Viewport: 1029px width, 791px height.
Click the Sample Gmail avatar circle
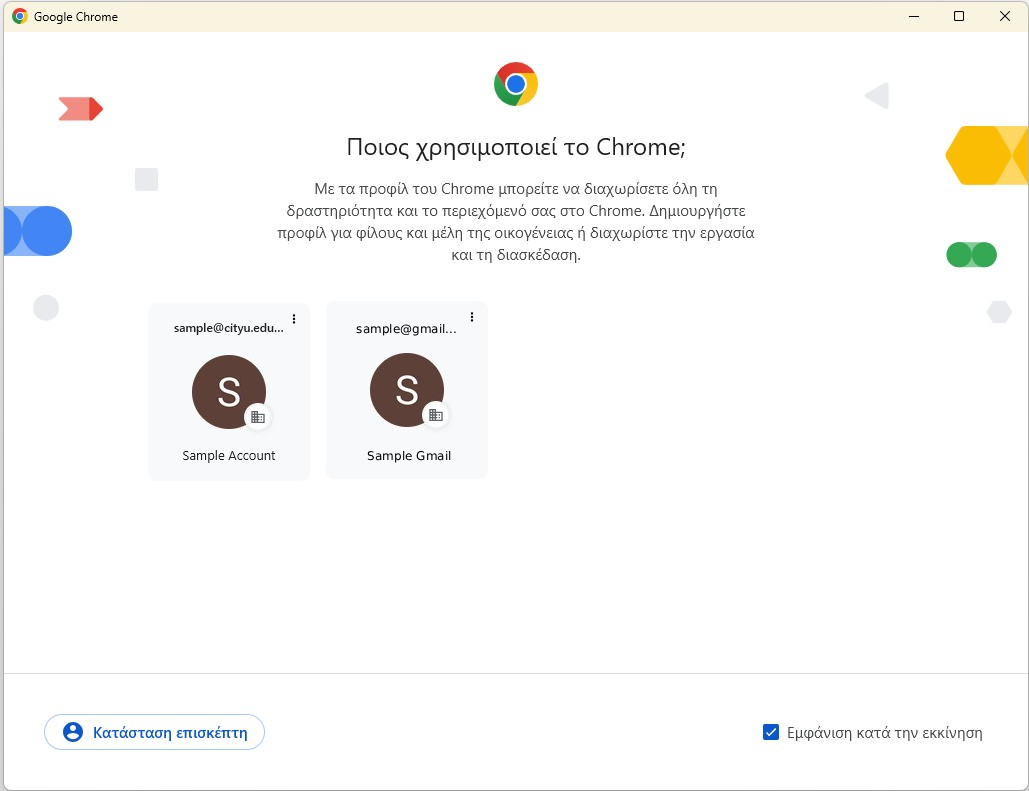click(x=406, y=389)
